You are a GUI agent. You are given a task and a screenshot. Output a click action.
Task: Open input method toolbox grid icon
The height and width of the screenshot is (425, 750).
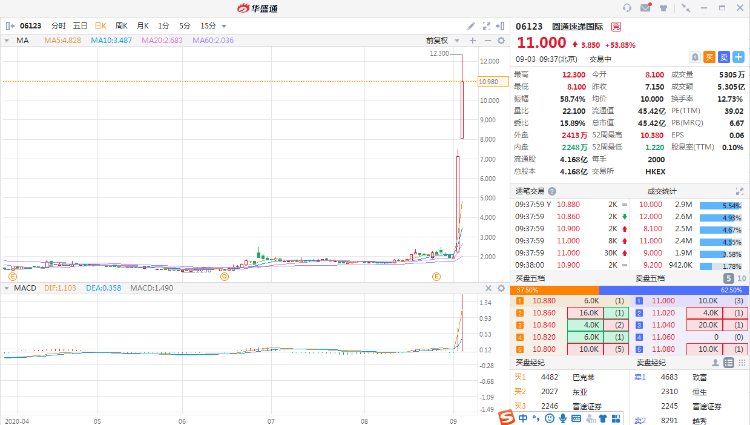[616, 418]
